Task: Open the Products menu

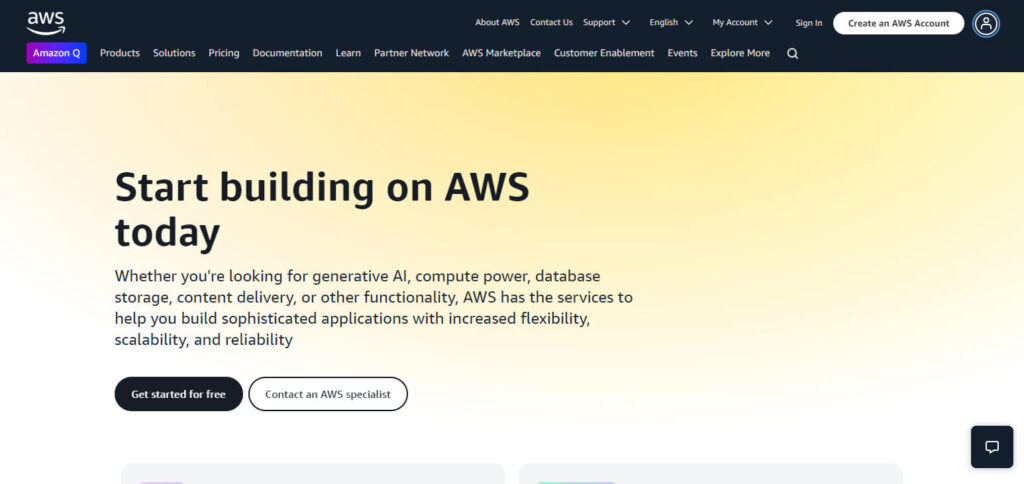Action: click(x=120, y=53)
